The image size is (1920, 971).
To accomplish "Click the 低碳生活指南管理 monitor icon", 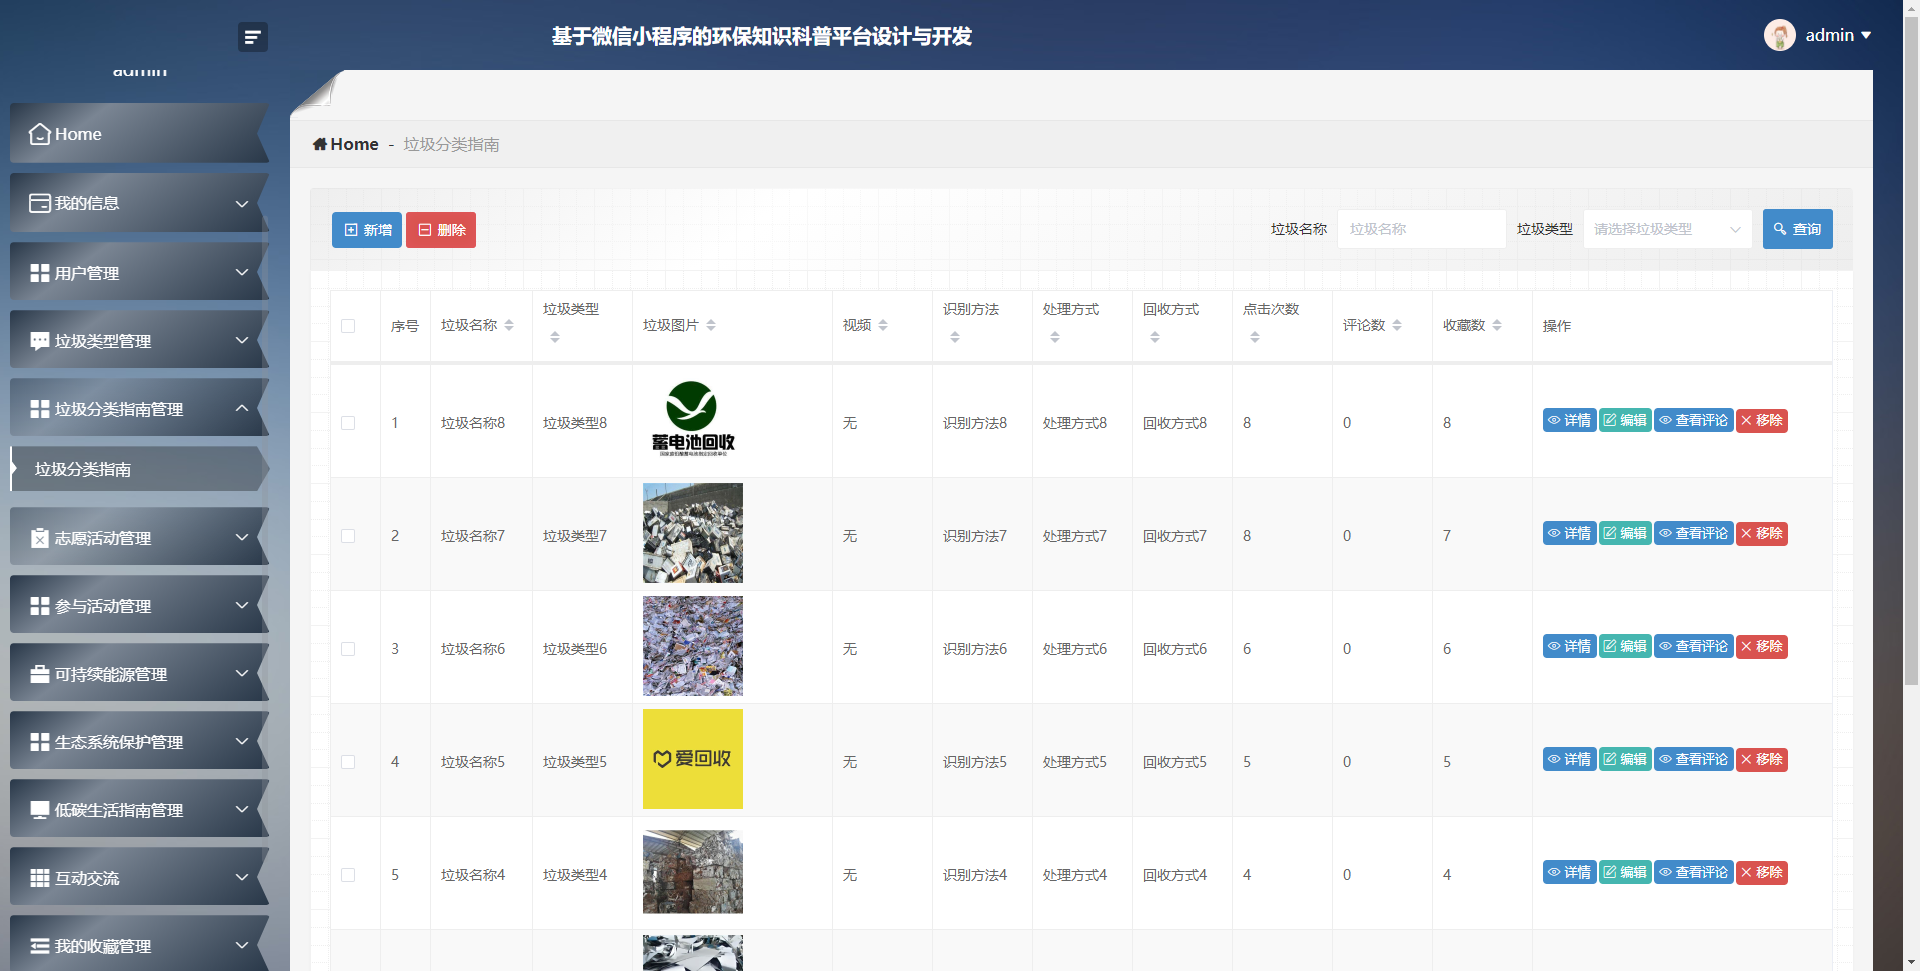I will (40, 810).
